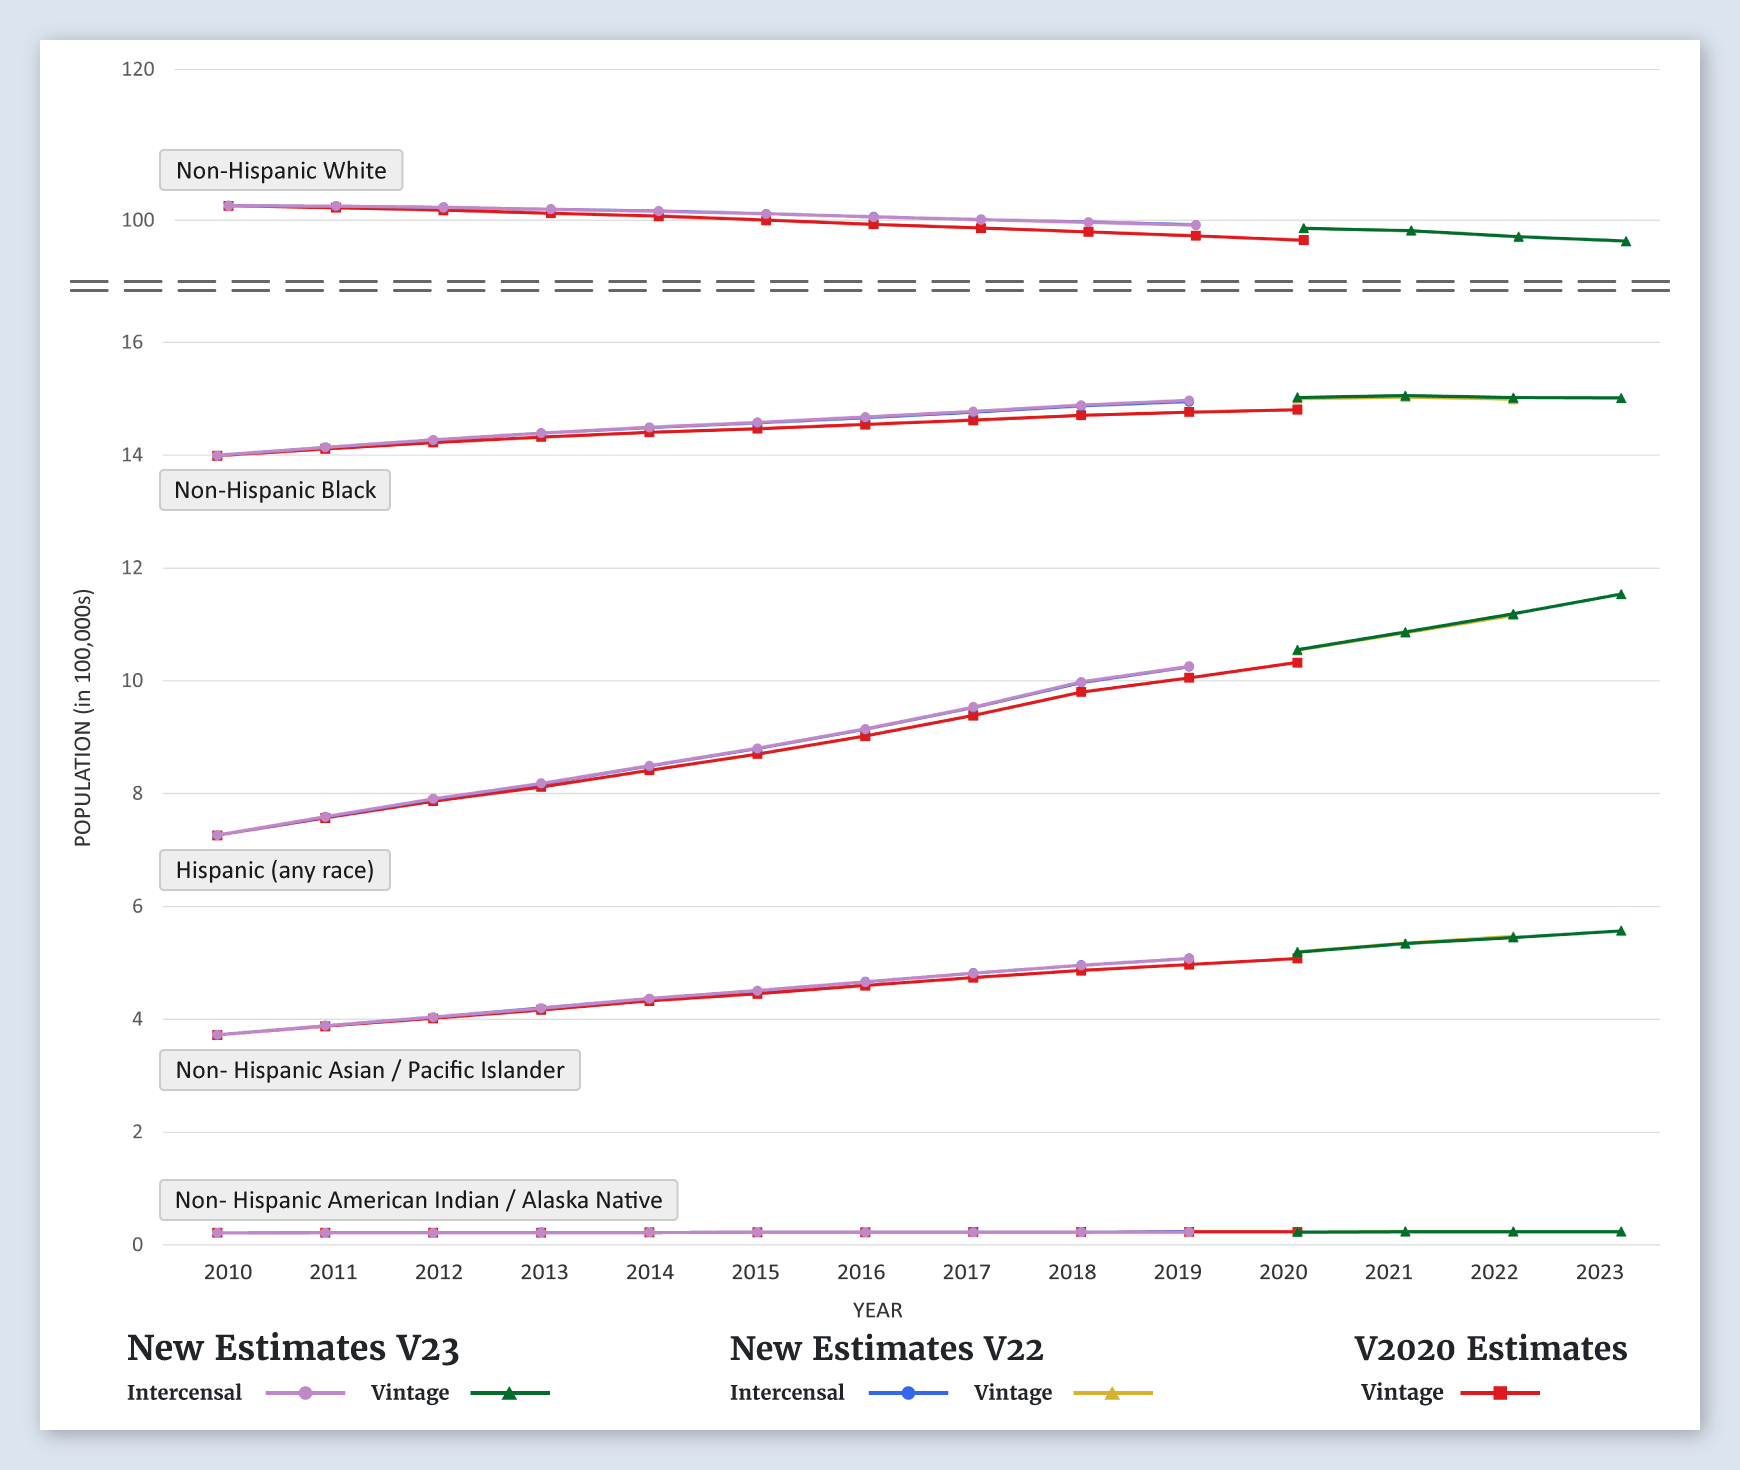Click the New Estimates V22 heading
The width and height of the screenshot is (1740, 1470).
pyautogui.click(x=886, y=1348)
